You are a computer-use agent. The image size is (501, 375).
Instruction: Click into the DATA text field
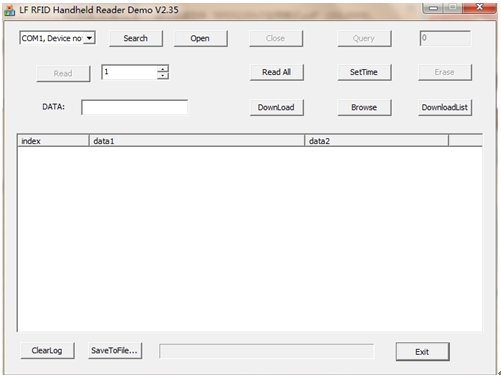[135, 107]
